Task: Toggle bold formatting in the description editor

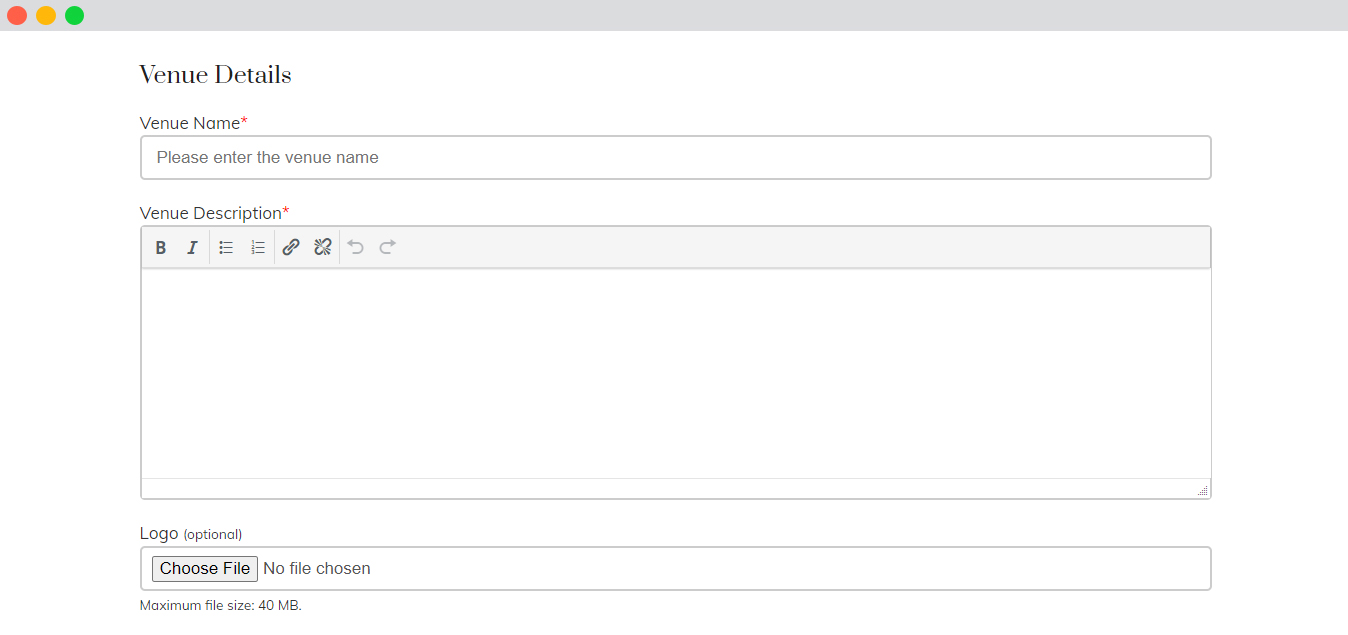Action: [x=160, y=247]
